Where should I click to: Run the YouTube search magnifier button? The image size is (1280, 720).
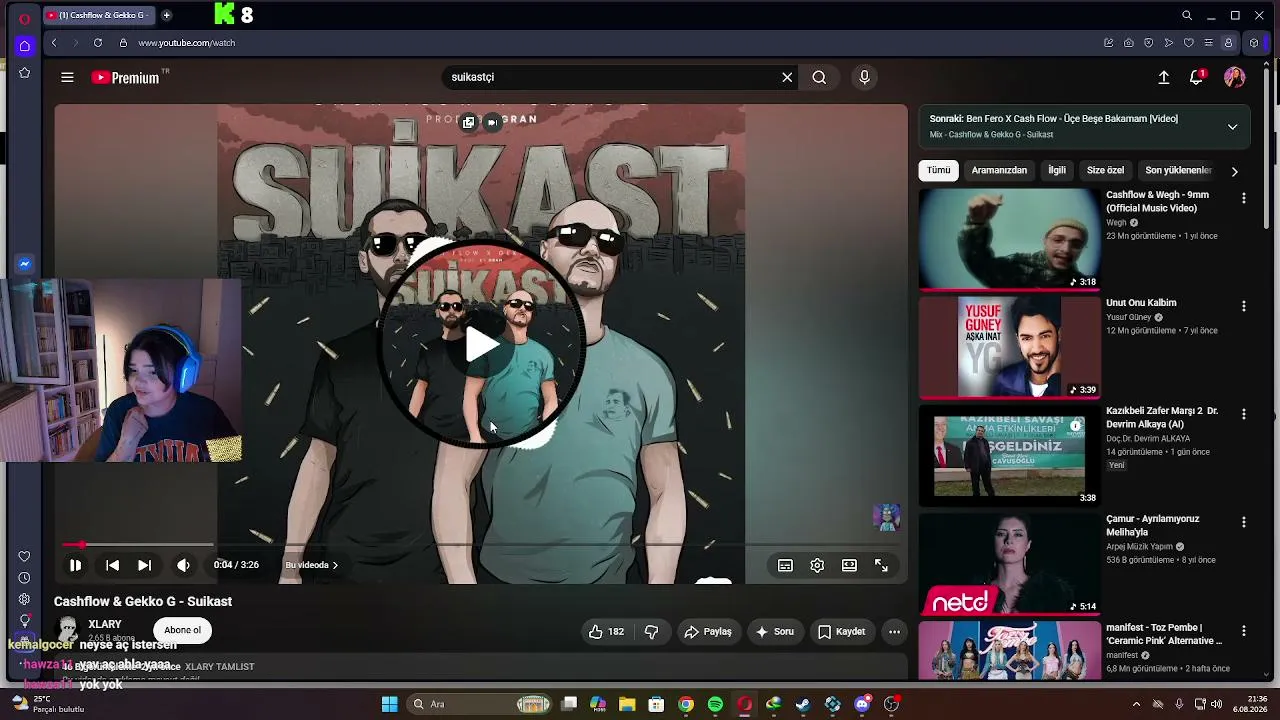coord(819,77)
